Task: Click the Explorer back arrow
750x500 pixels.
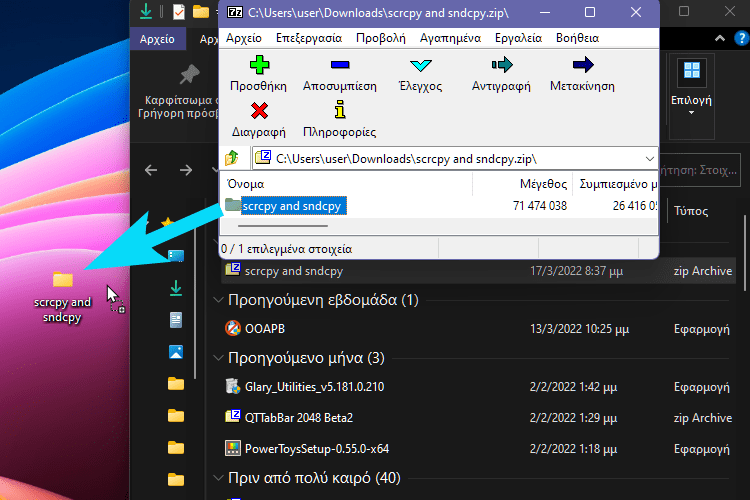Action: 151,170
